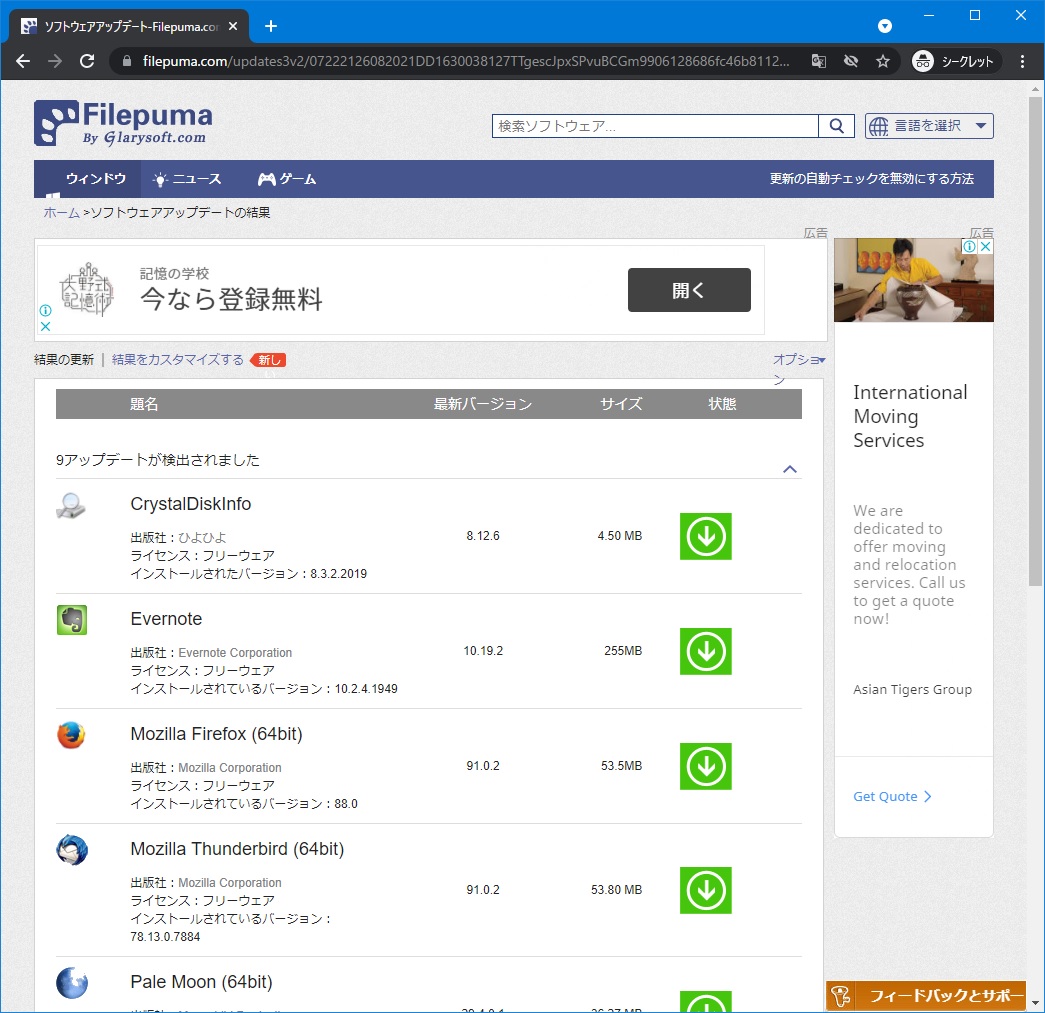Click the translate page icon
1045x1013 pixels.
(818, 61)
